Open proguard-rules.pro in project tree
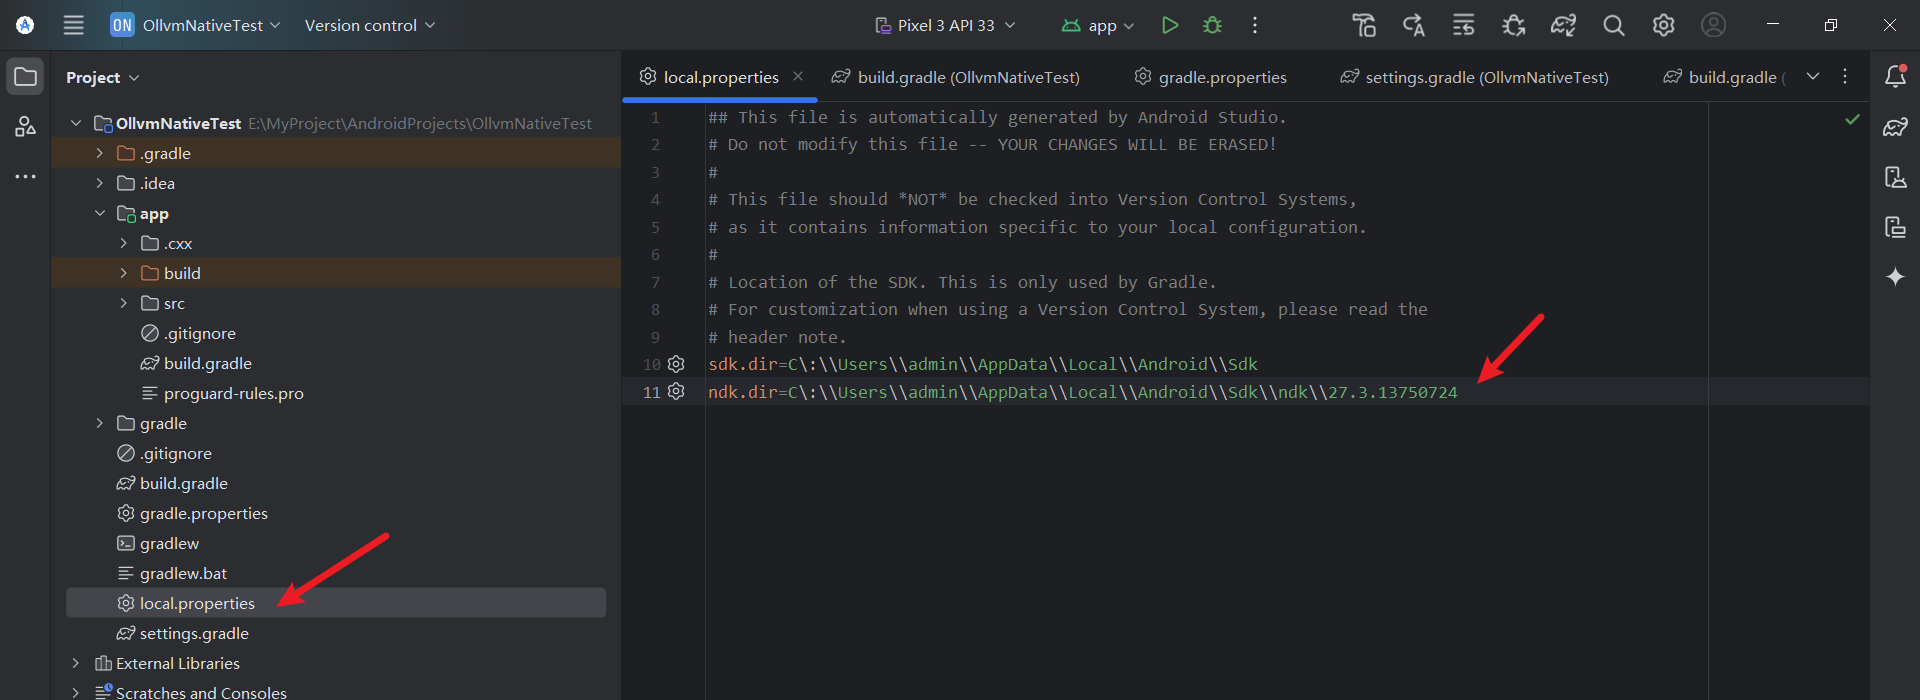The width and height of the screenshot is (1920, 700). coord(233,393)
